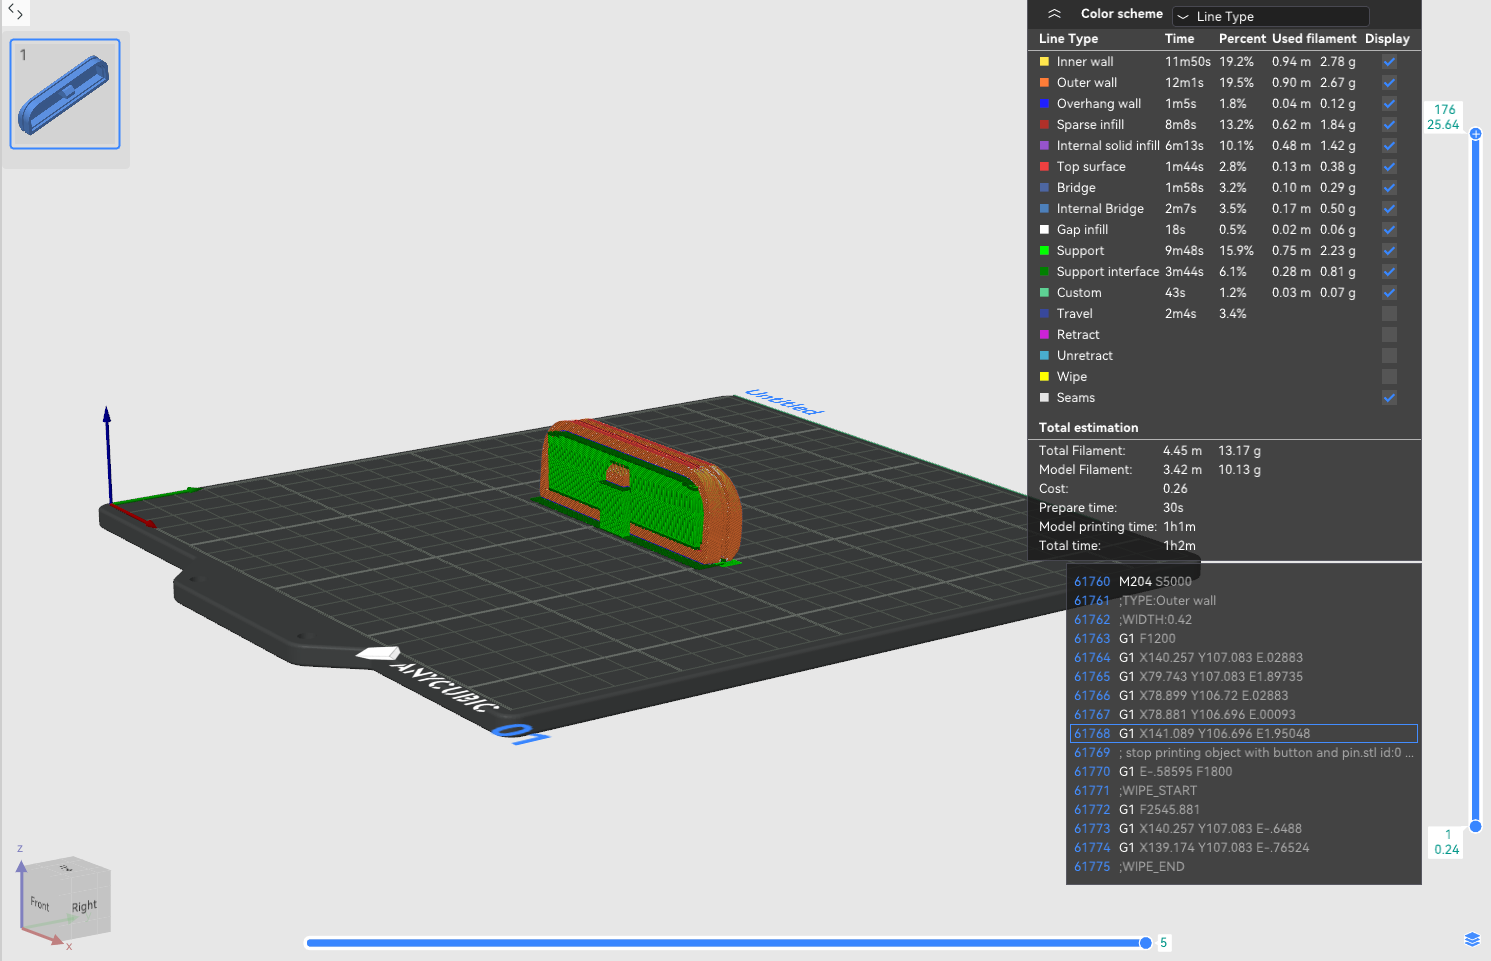Hide Inner wall lines via Display checkbox
This screenshot has height=961, width=1491.
[x=1389, y=62]
